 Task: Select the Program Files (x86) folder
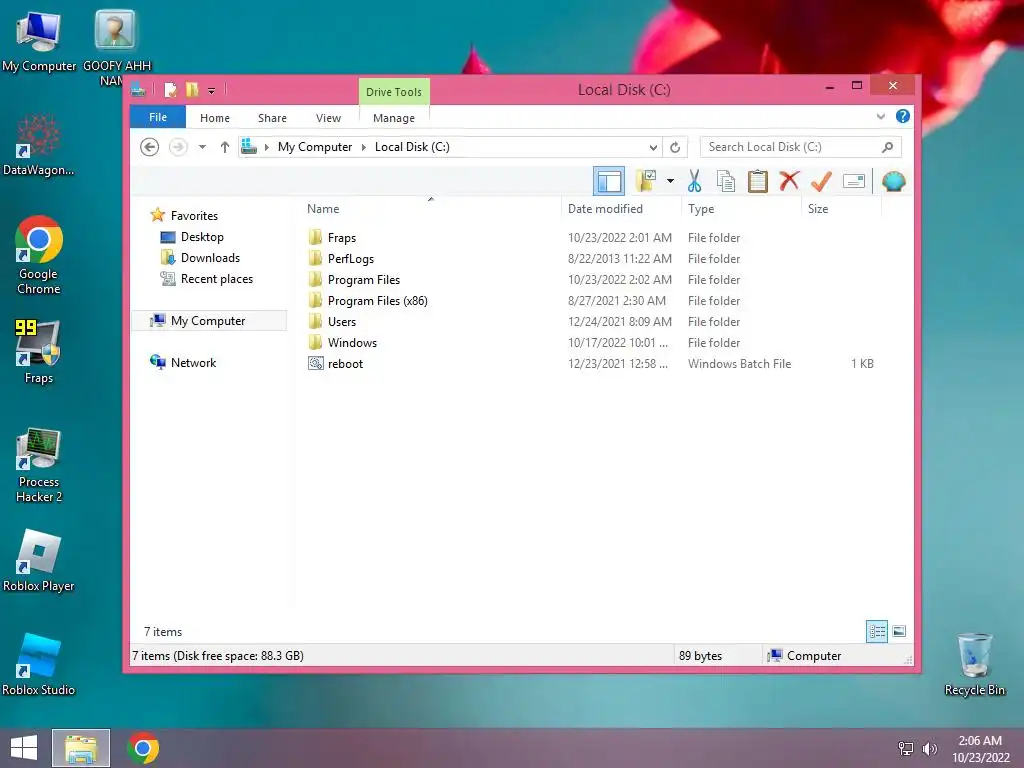377,300
